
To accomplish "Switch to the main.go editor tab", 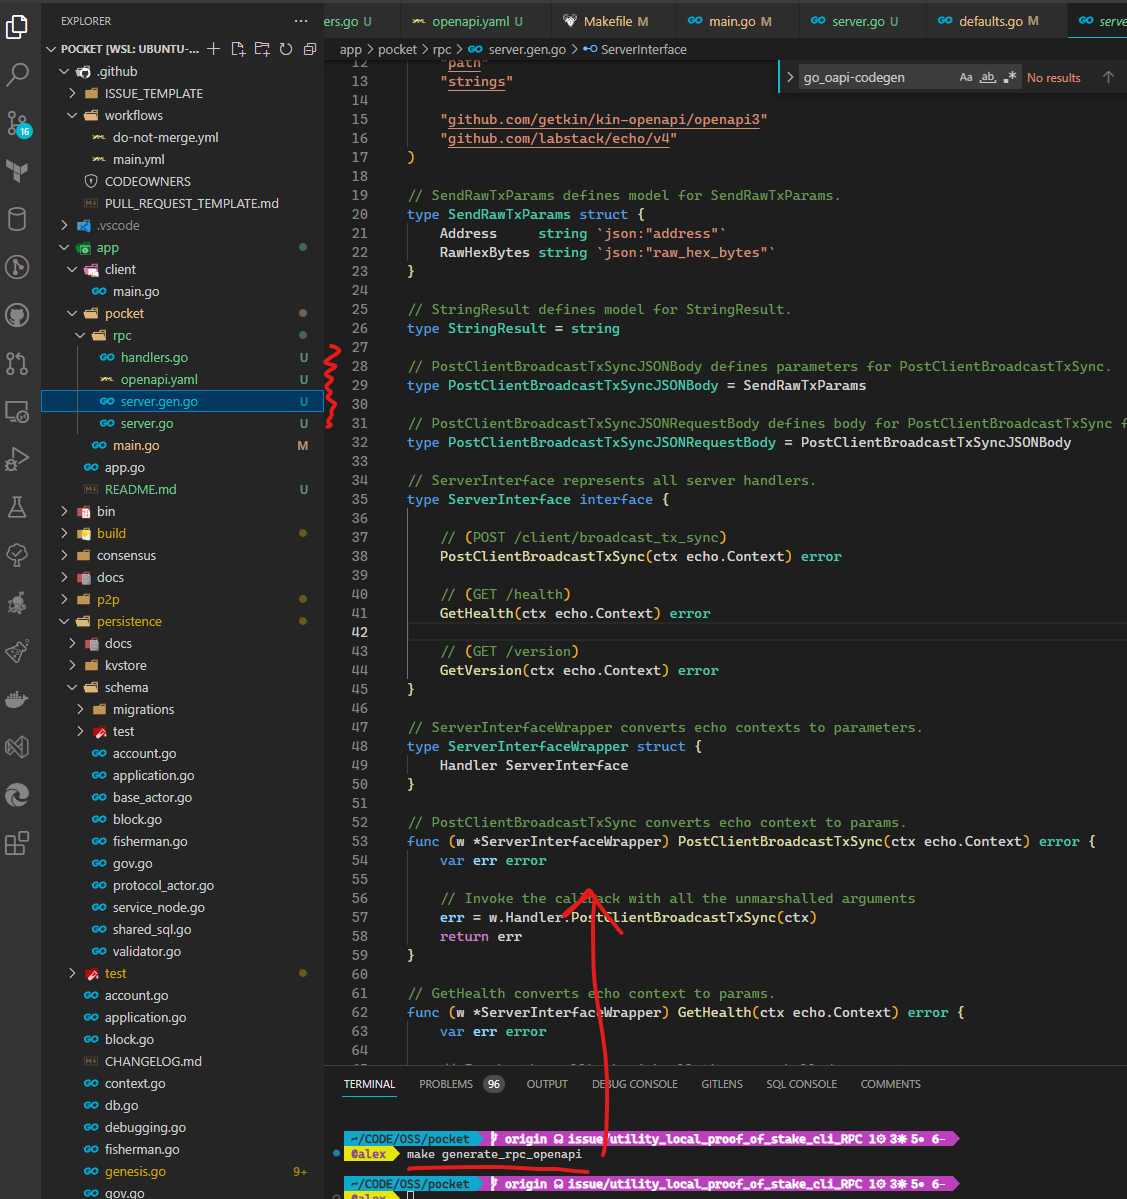I will pos(731,21).
